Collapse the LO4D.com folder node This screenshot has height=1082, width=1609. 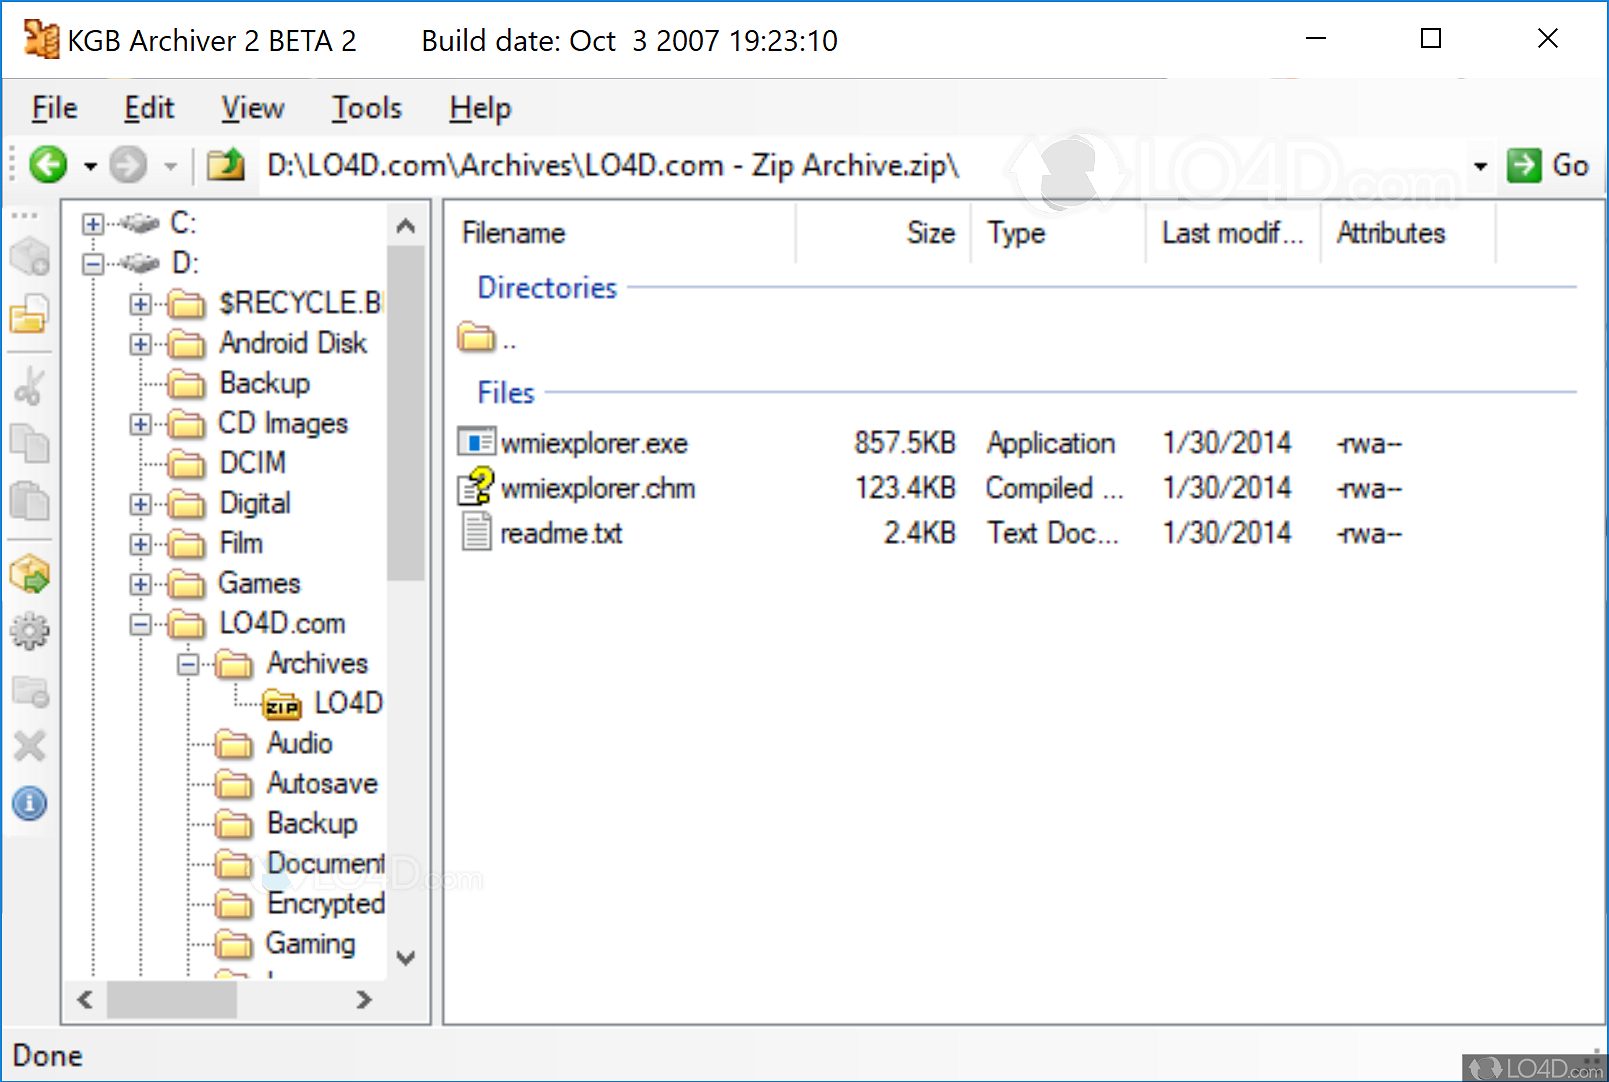[x=140, y=624]
